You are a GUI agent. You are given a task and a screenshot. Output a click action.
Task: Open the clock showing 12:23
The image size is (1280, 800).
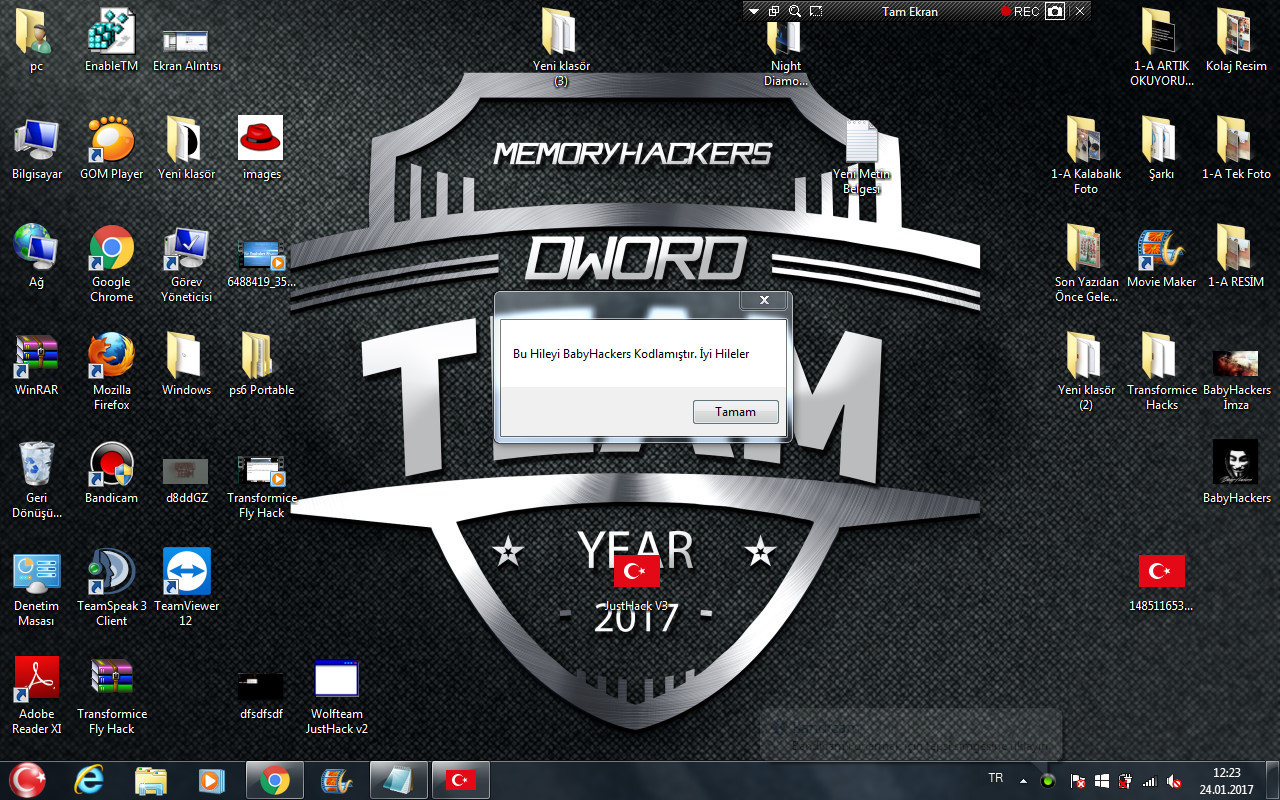pyautogui.click(x=1227, y=780)
